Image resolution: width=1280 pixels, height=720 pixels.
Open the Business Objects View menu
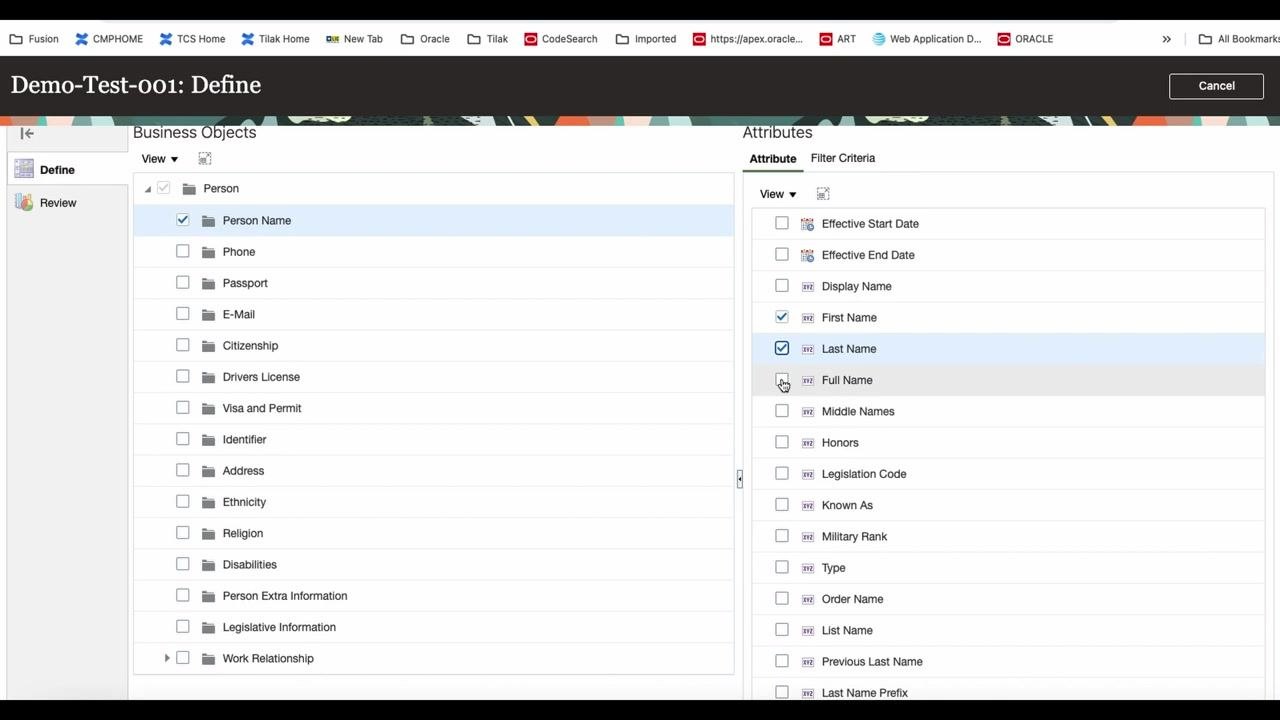click(x=160, y=159)
